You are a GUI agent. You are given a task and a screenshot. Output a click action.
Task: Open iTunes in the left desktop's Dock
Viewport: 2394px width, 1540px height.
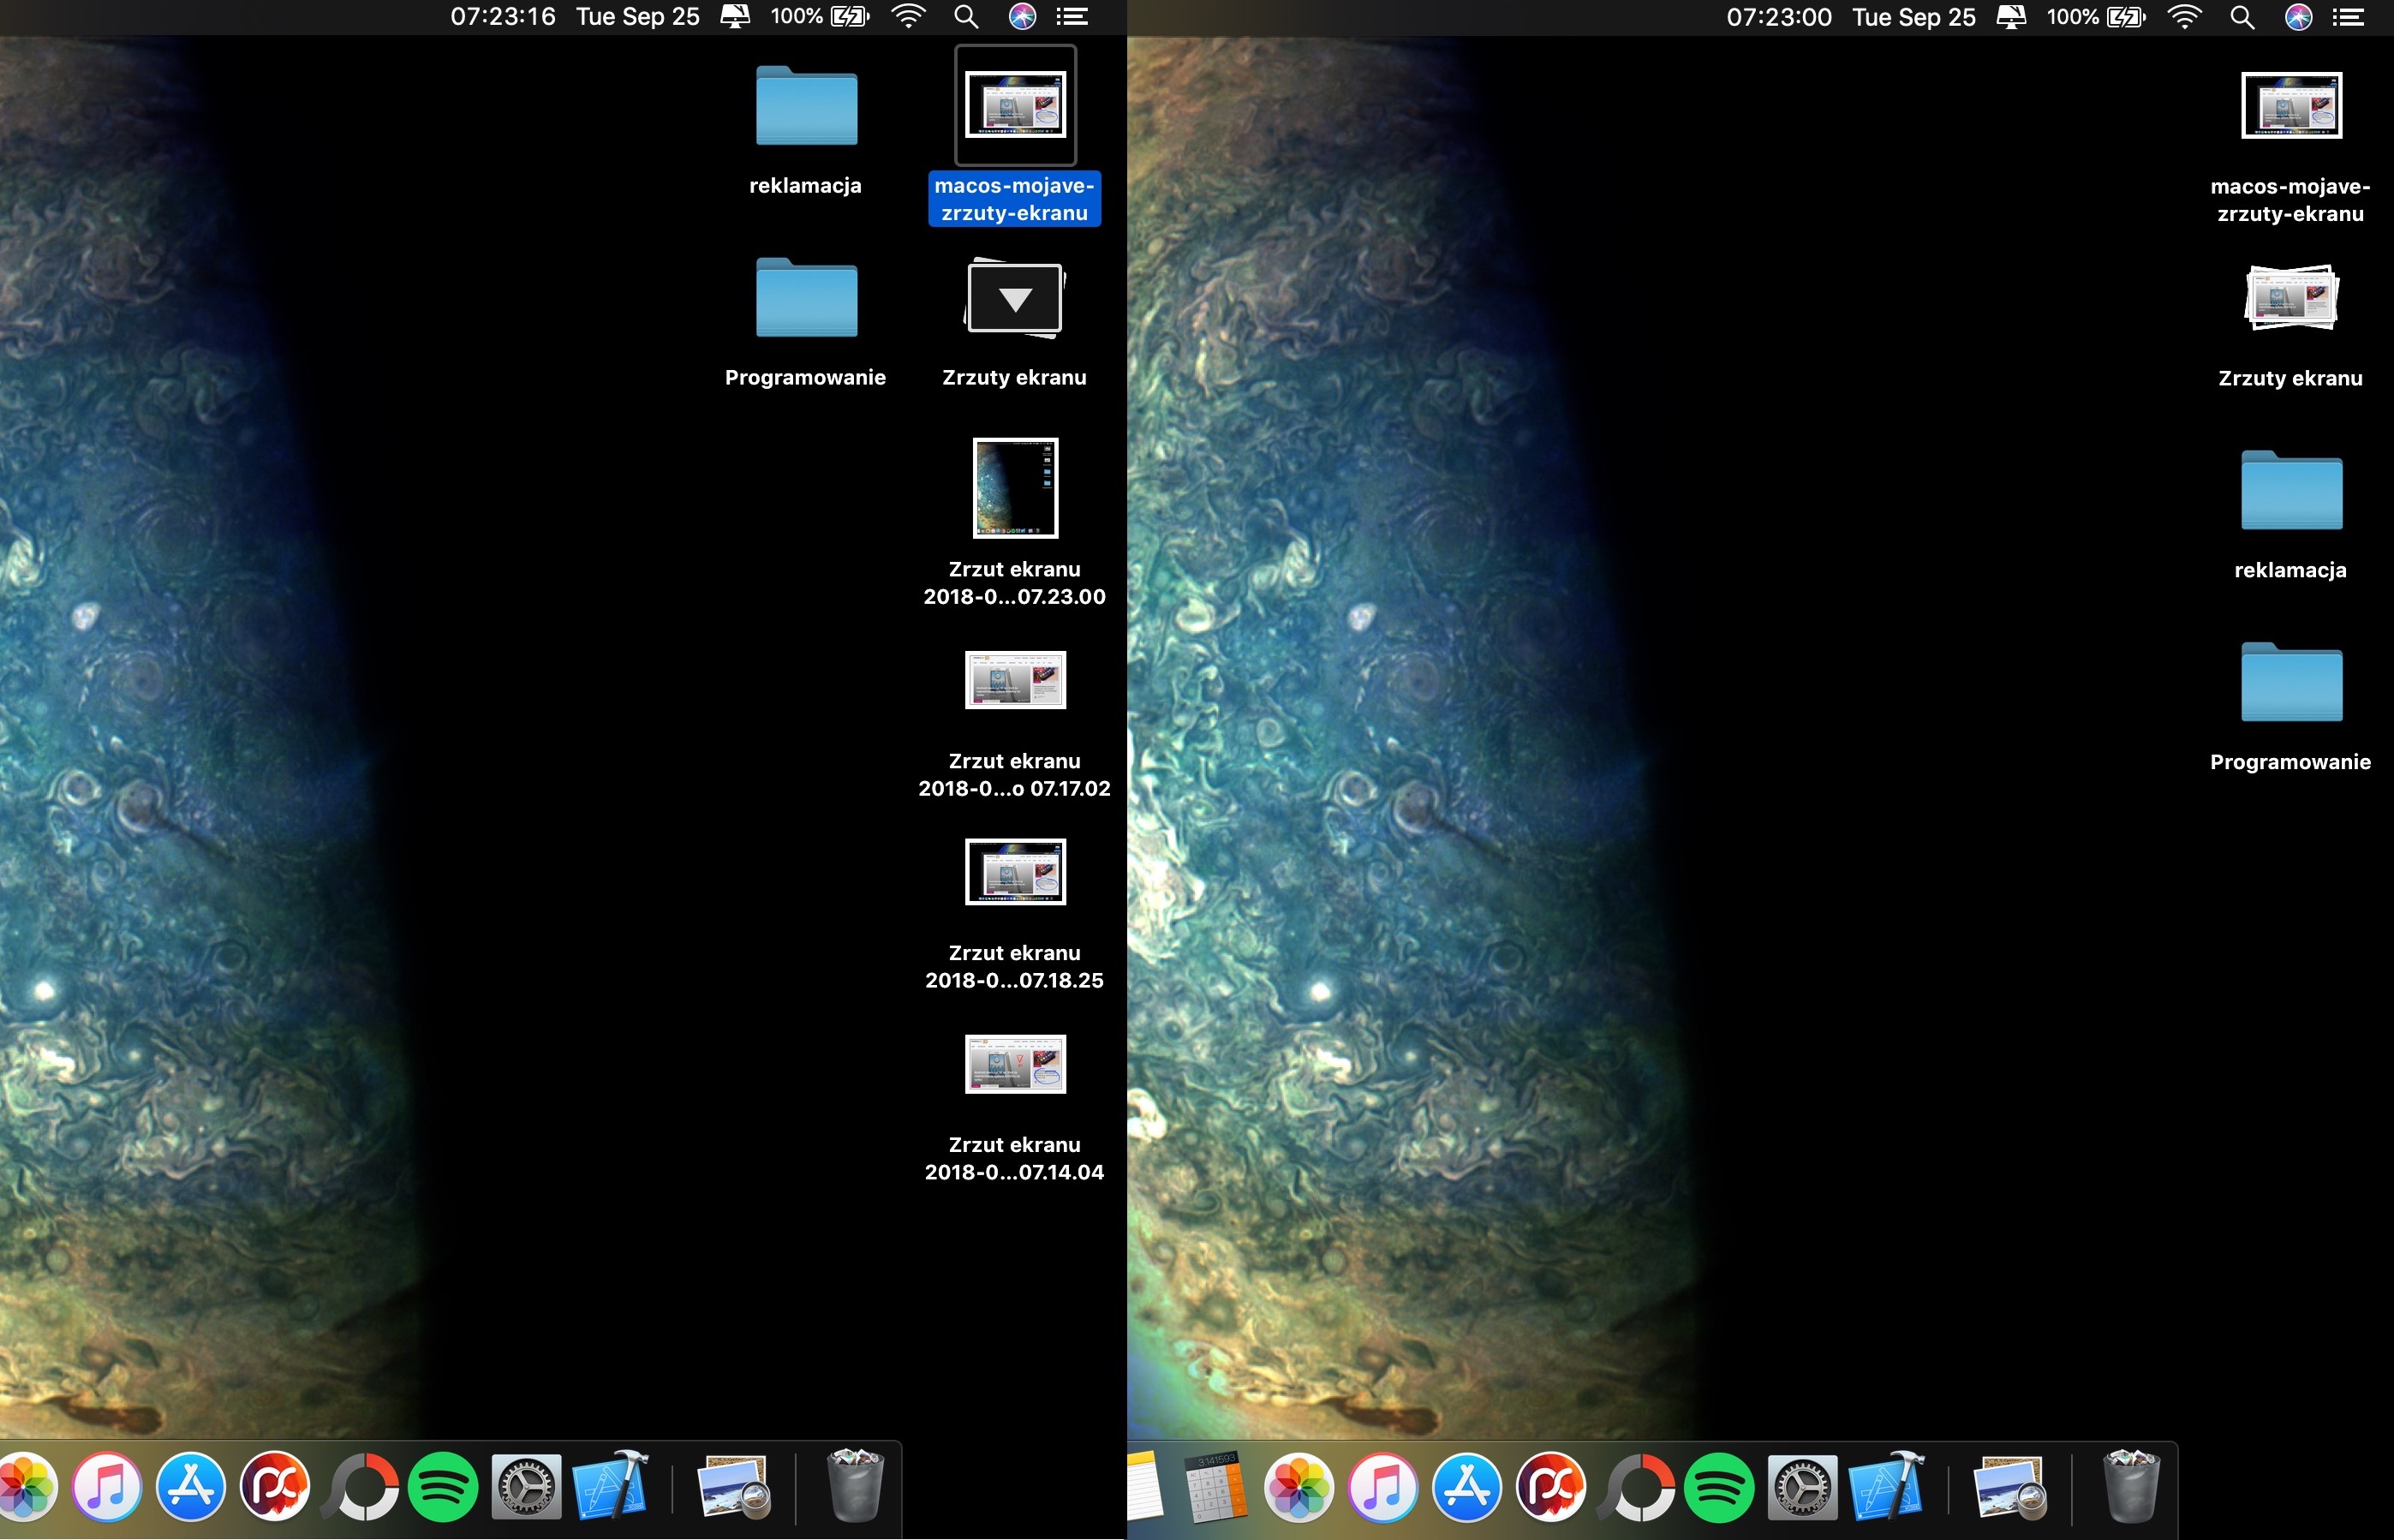point(107,1487)
